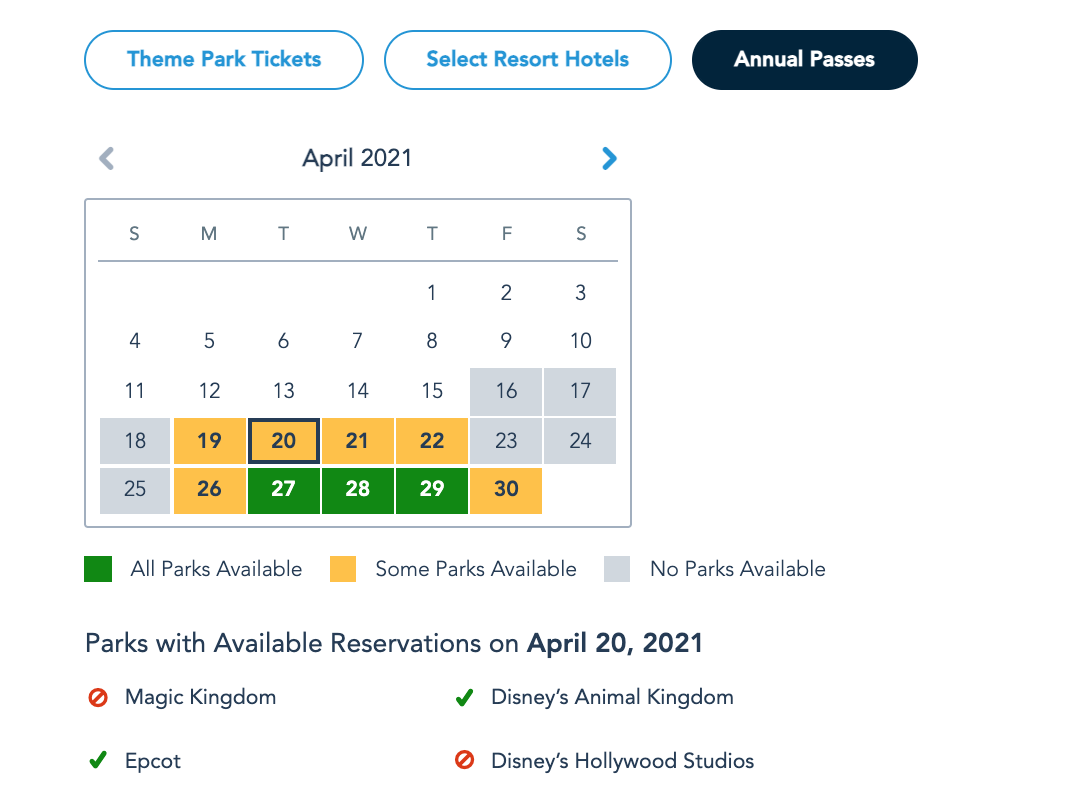Switch to Theme Park Tickets tab
Image resolution: width=1074 pixels, height=810 pixels.
click(x=224, y=59)
